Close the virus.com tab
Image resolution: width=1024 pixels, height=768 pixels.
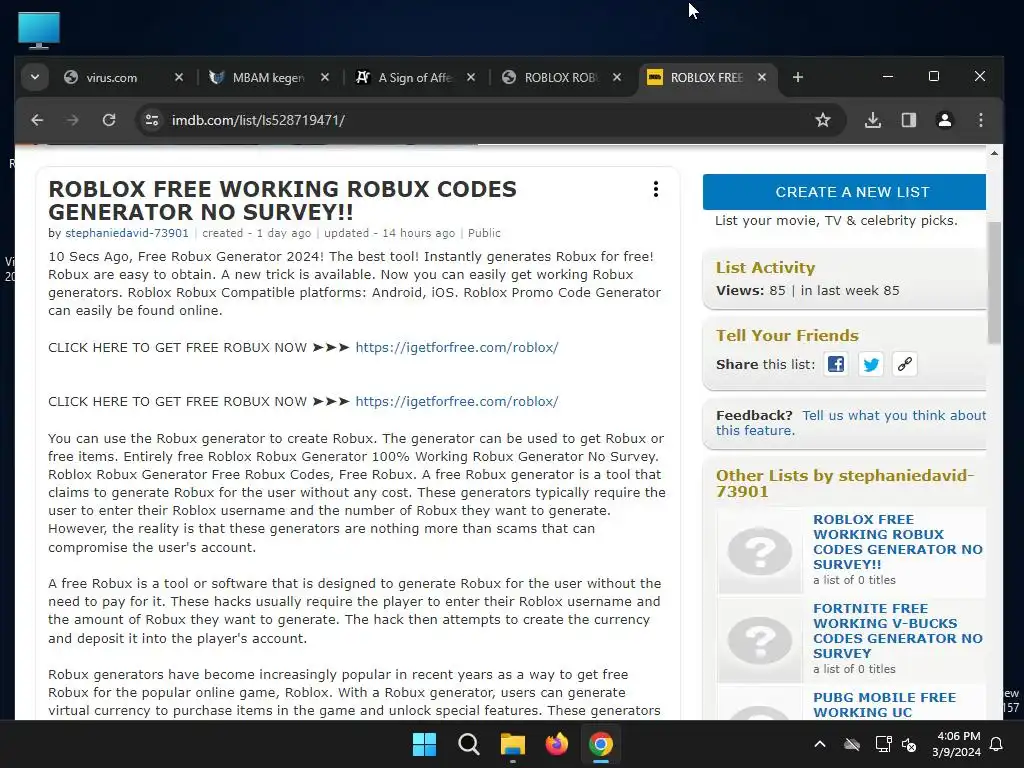178,77
